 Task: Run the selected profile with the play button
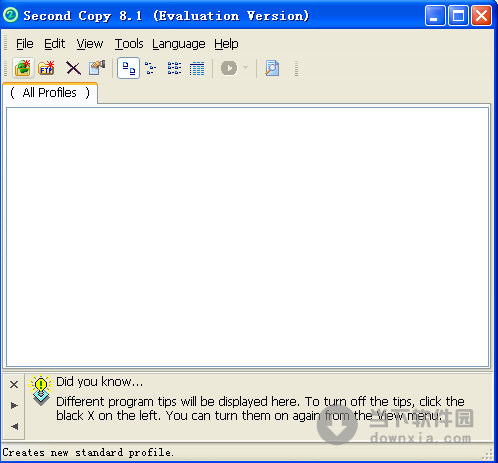(x=229, y=68)
